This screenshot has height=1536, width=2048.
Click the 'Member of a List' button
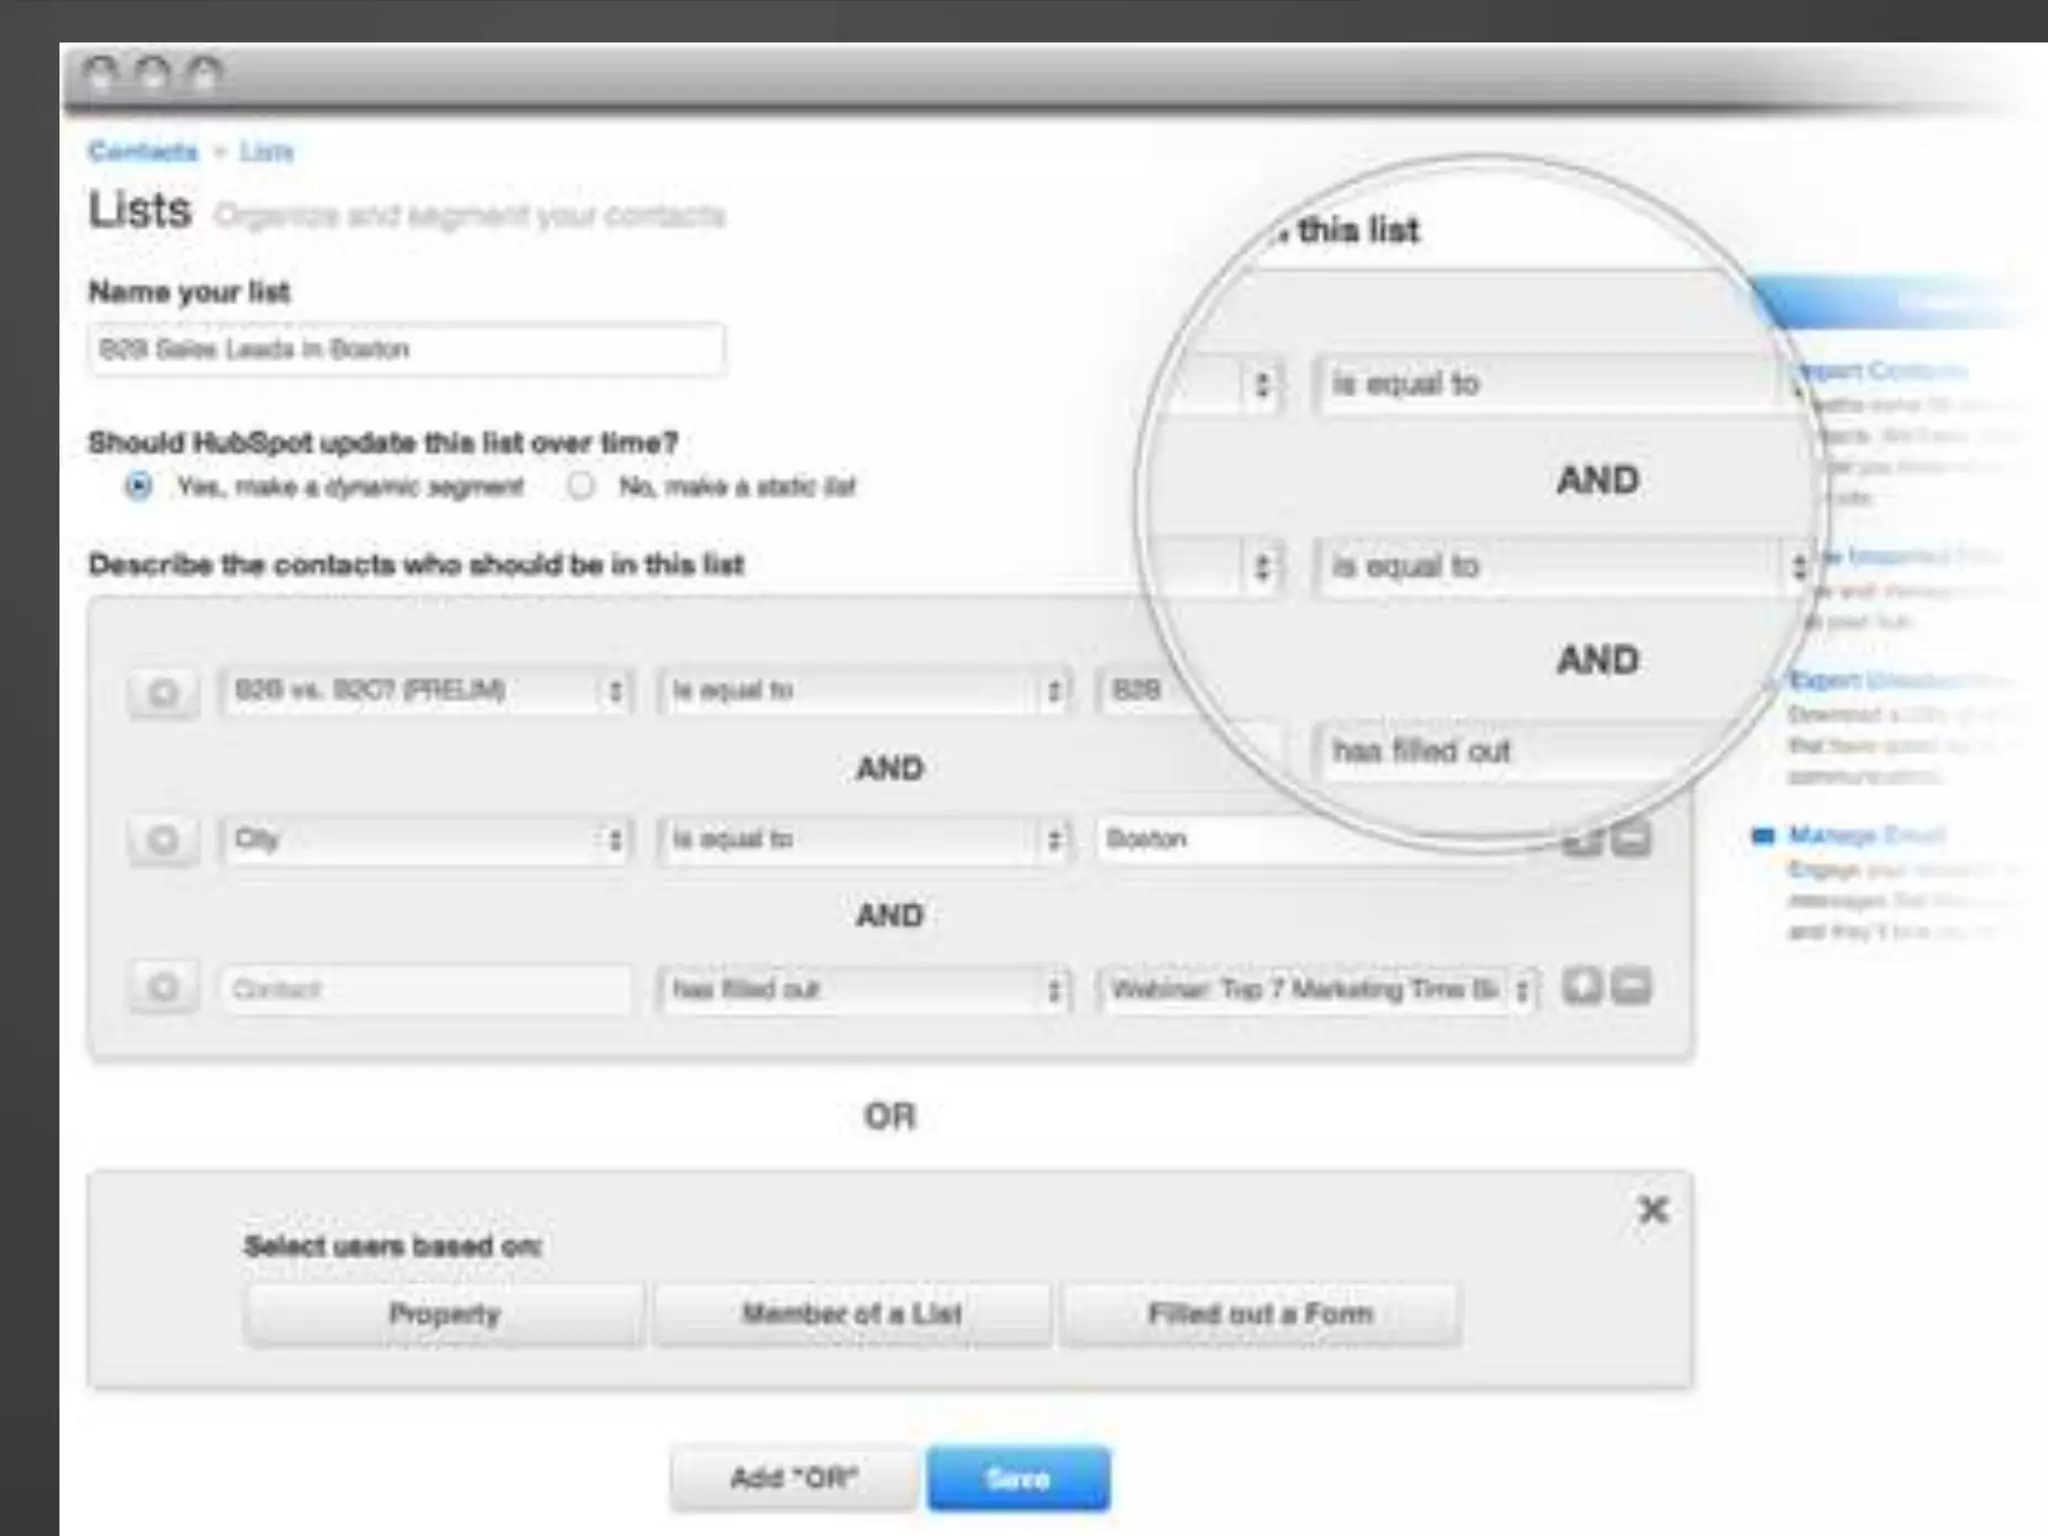852,1314
